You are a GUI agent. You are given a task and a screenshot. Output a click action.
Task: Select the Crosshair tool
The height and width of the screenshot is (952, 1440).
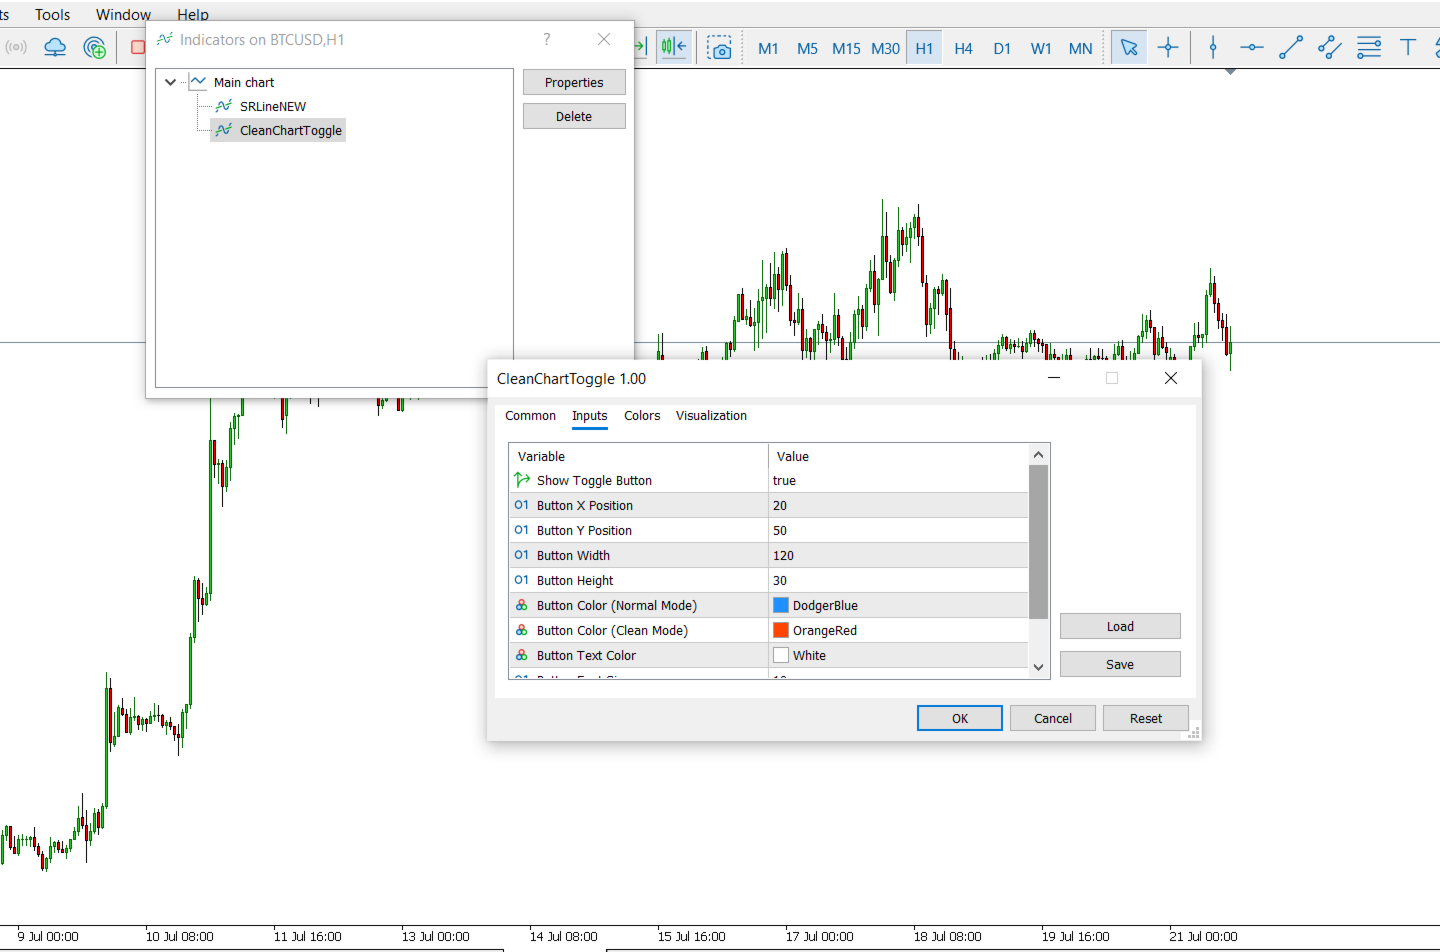point(1168,47)
